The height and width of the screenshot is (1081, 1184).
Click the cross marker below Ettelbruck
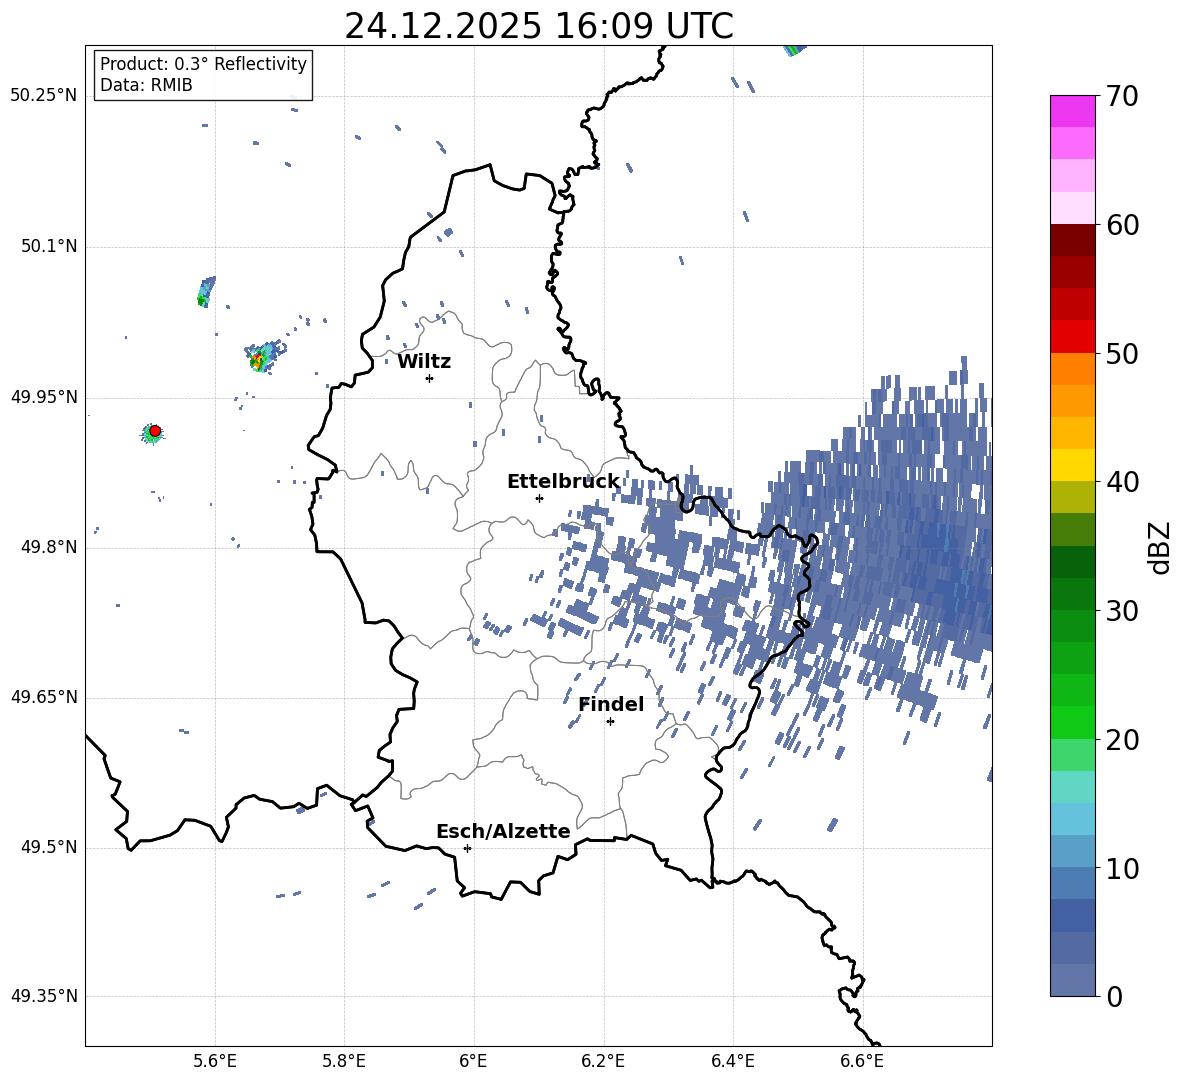[539, 498]
